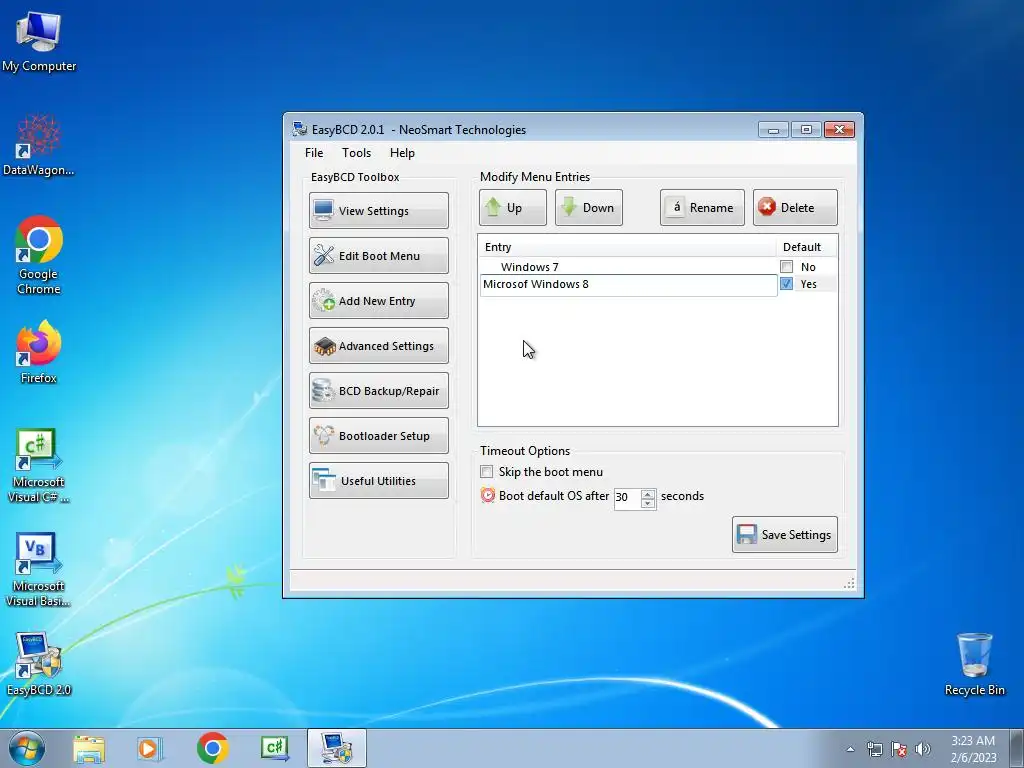Delete the selected boot entry
The height and width of the screenshot is (768, 1024).
795,208
